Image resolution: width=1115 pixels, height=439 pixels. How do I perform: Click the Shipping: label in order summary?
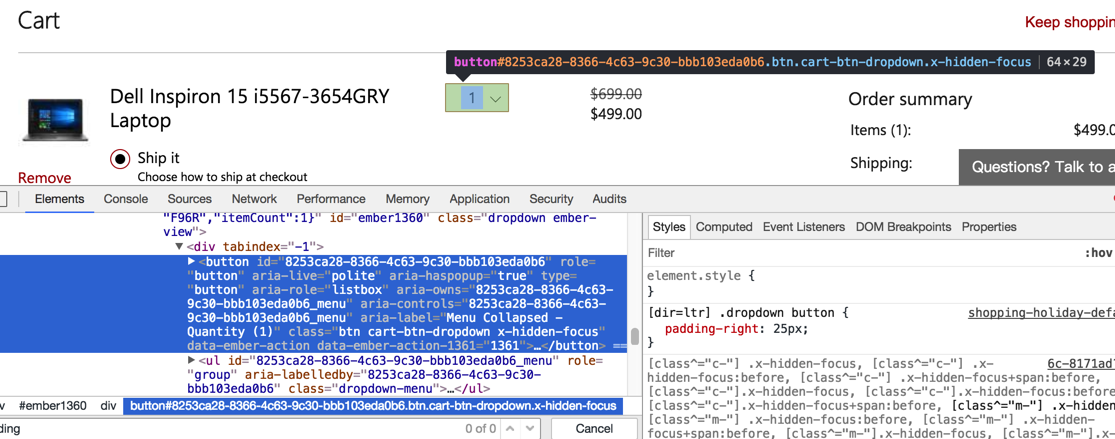tap(881, 164)
